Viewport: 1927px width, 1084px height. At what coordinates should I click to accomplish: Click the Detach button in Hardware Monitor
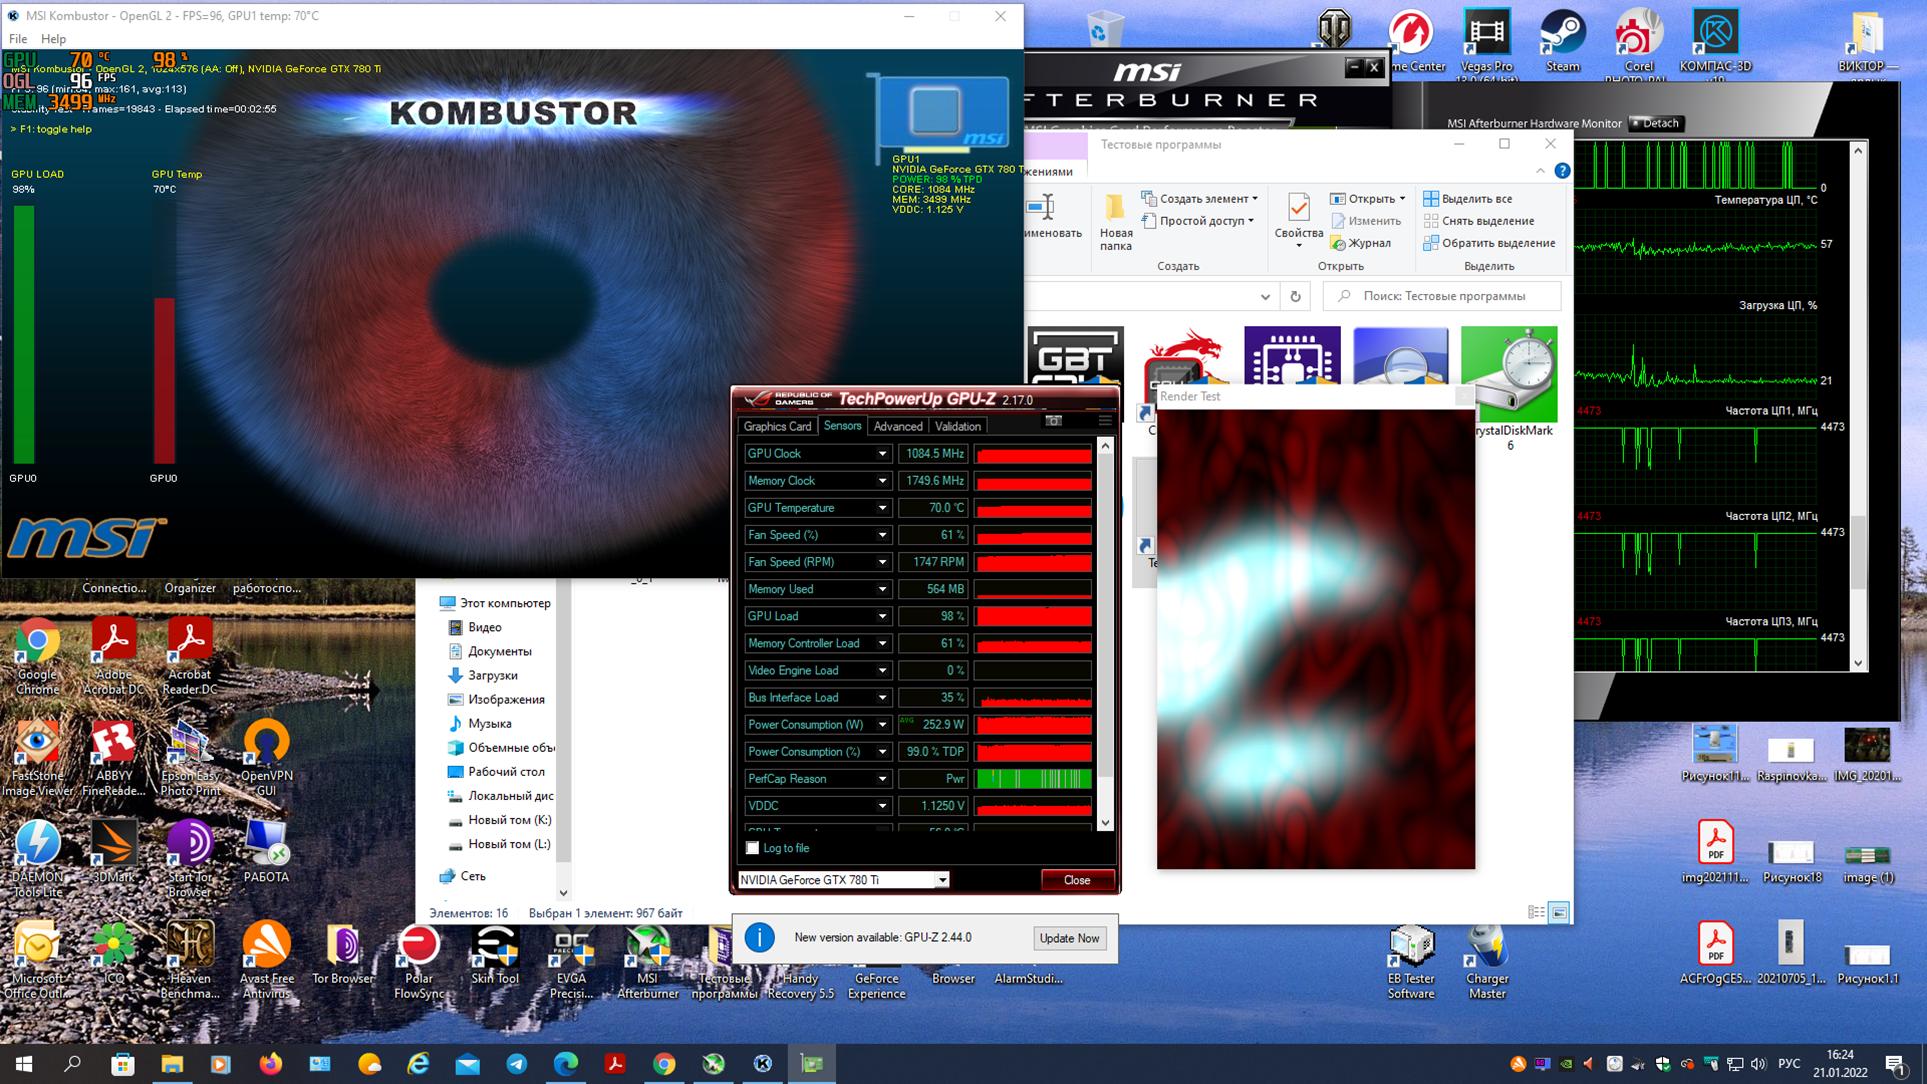1656,123
